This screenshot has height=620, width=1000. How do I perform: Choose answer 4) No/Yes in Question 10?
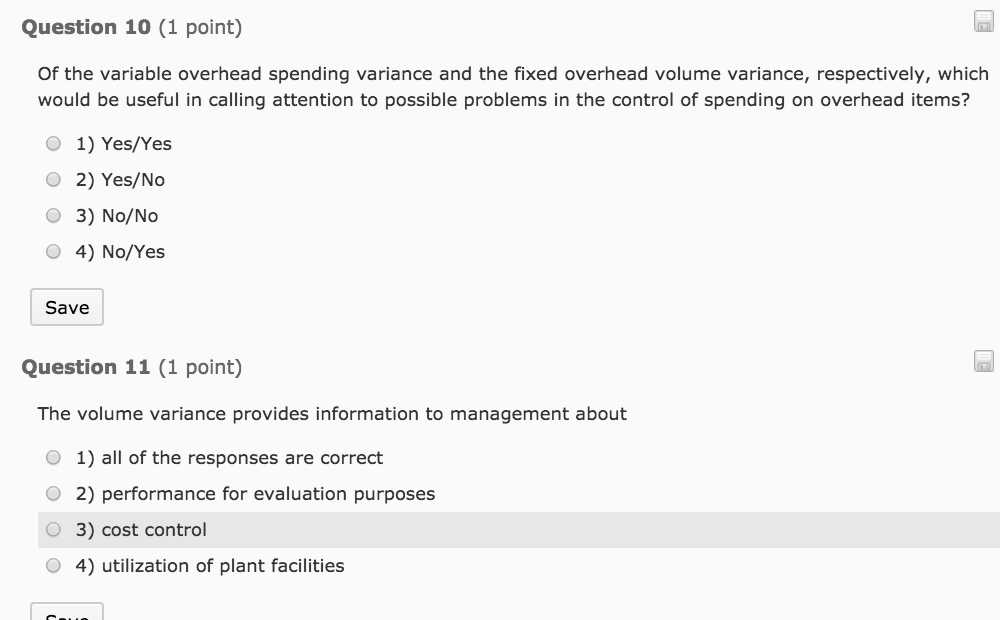(53, 251)
